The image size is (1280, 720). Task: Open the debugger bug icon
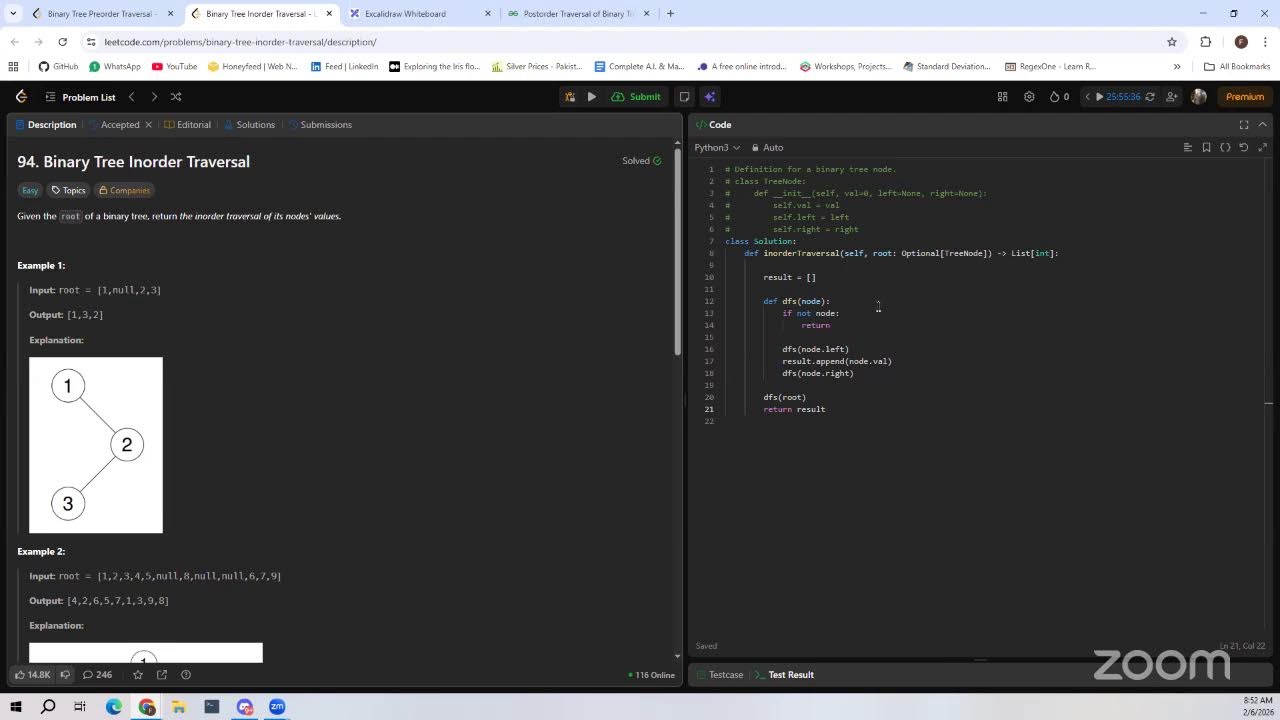pos(570,97)
